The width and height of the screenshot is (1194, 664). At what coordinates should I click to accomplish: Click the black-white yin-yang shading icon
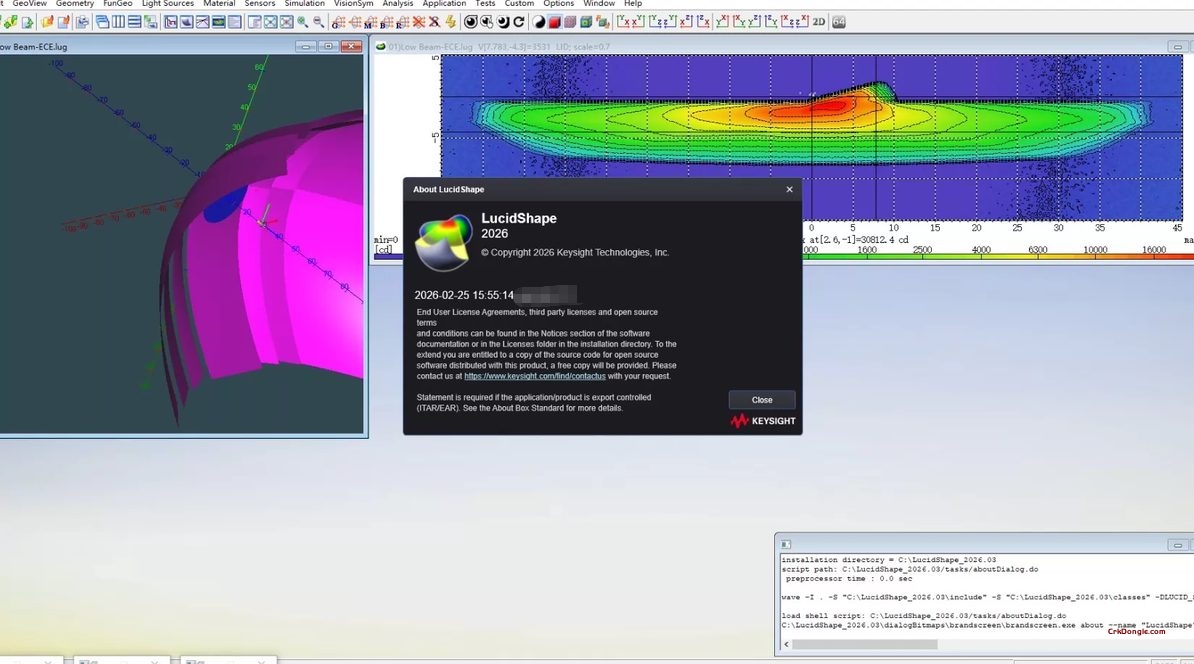tap(539, 22)
